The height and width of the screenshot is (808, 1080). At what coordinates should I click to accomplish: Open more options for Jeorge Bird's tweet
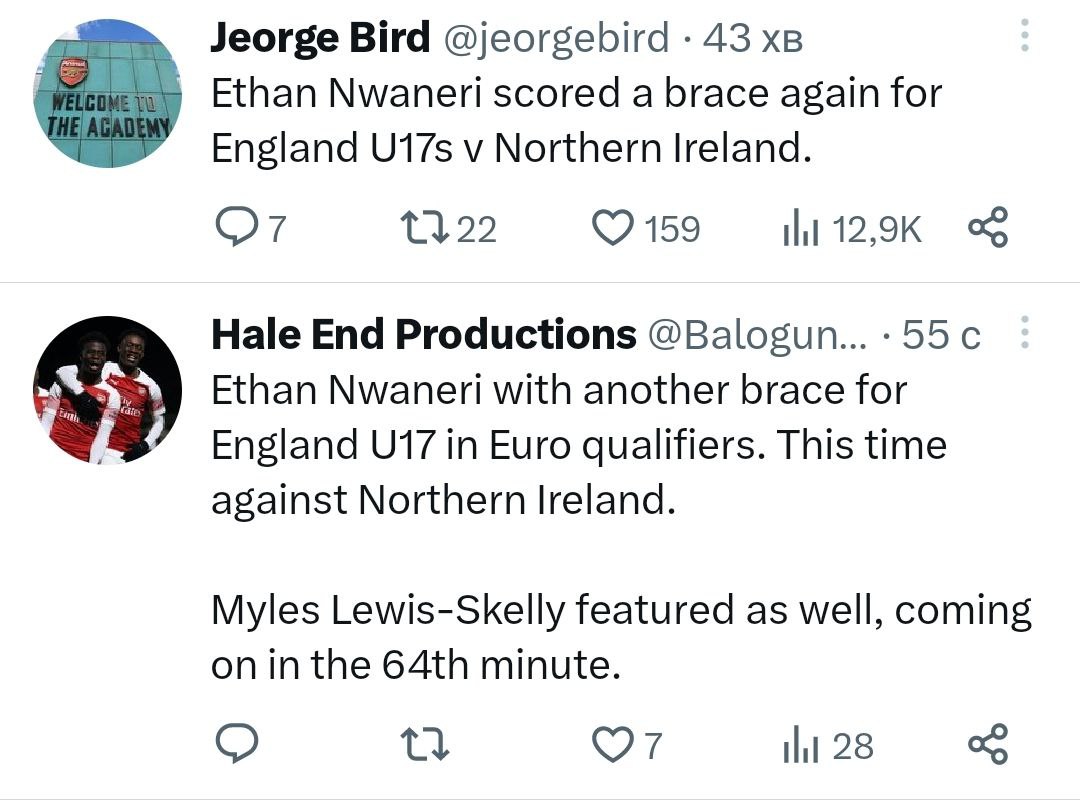point(1023,37)
